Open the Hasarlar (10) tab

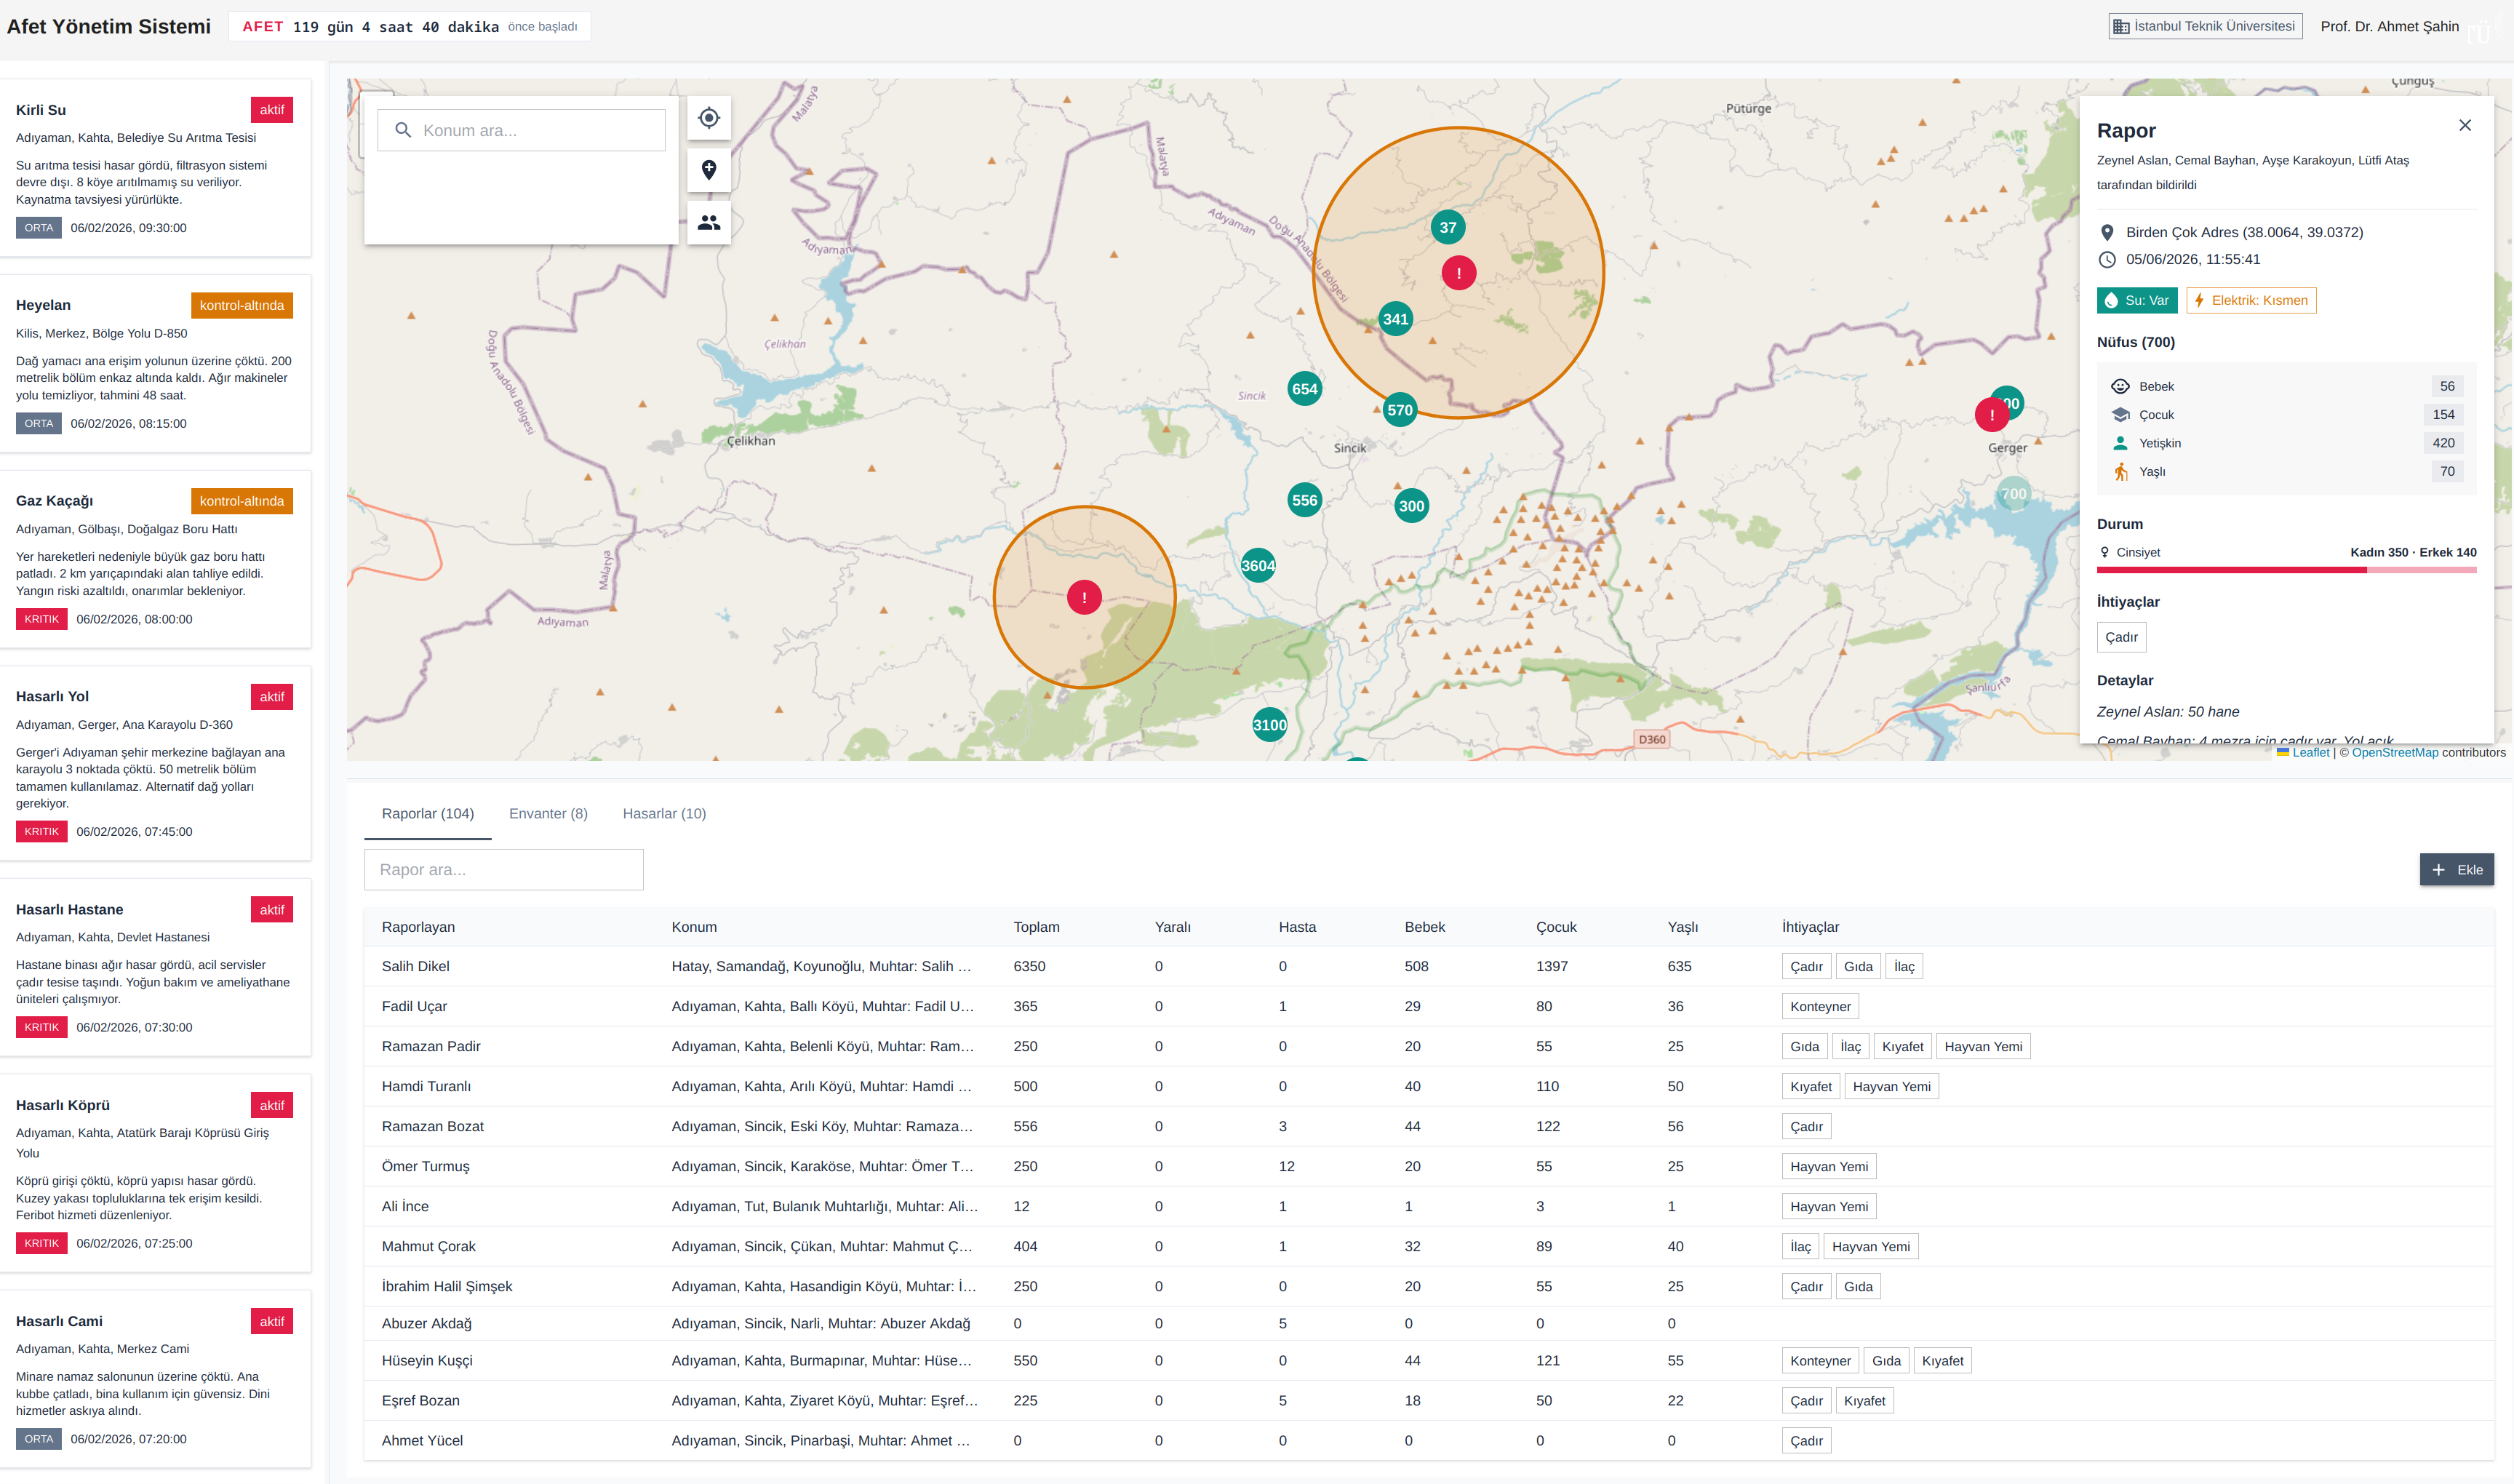[x=664, y=813]
